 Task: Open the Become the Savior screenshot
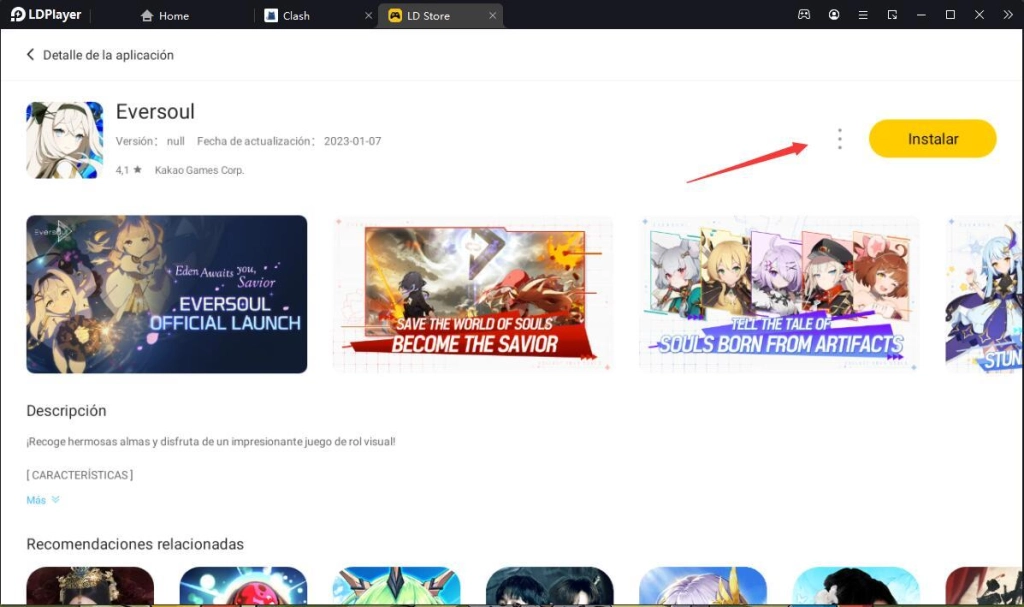pyautogui.click(x=473, y=294)
